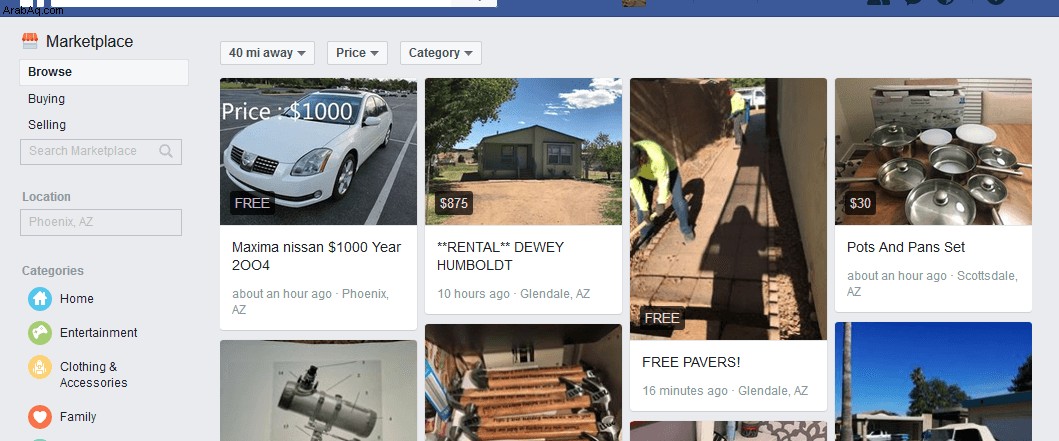Select the Browse menu item
The width and height of the screenshot is (1059, 441).
click(104, 72)
